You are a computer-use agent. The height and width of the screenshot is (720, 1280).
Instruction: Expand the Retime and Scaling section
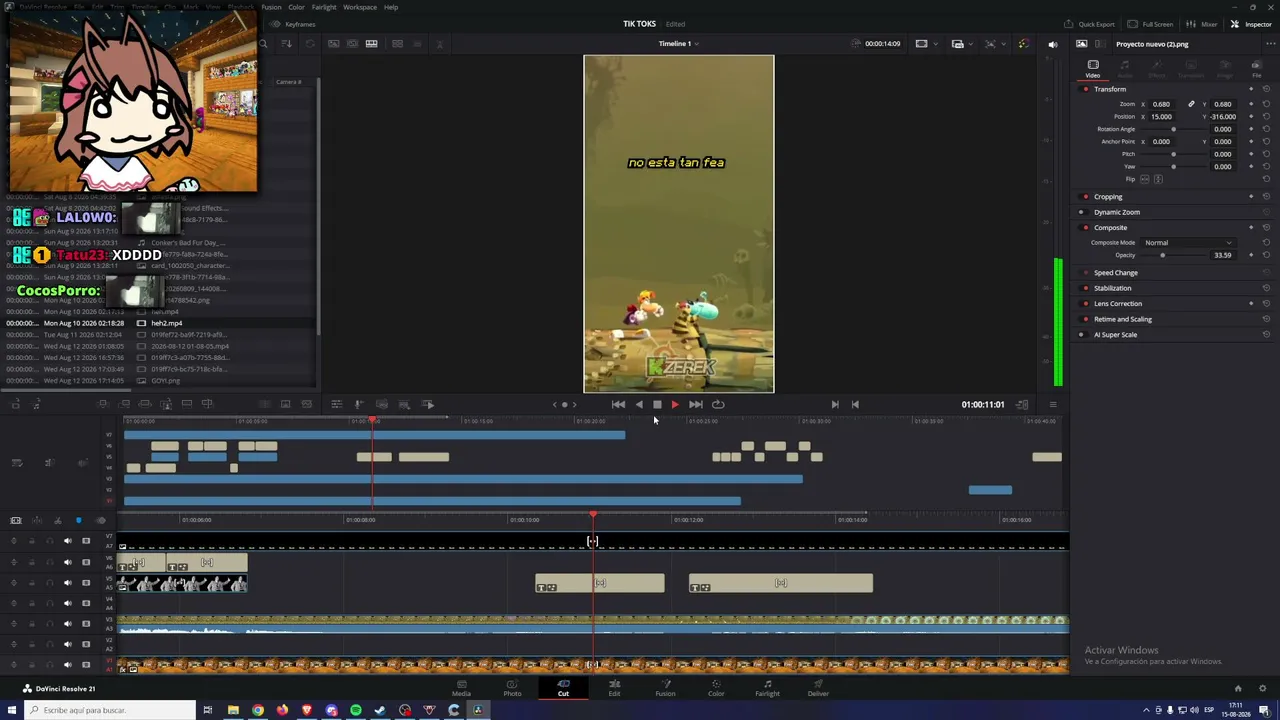click(1123, 319)
